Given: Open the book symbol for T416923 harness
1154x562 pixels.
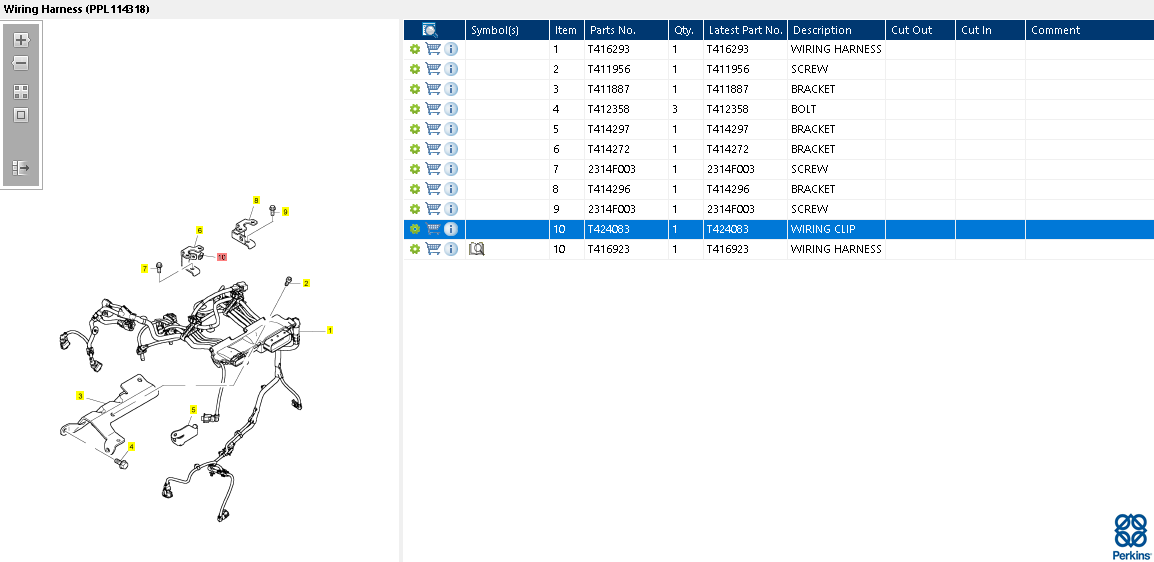Looking at the screenshot, I should pos(477,249).
